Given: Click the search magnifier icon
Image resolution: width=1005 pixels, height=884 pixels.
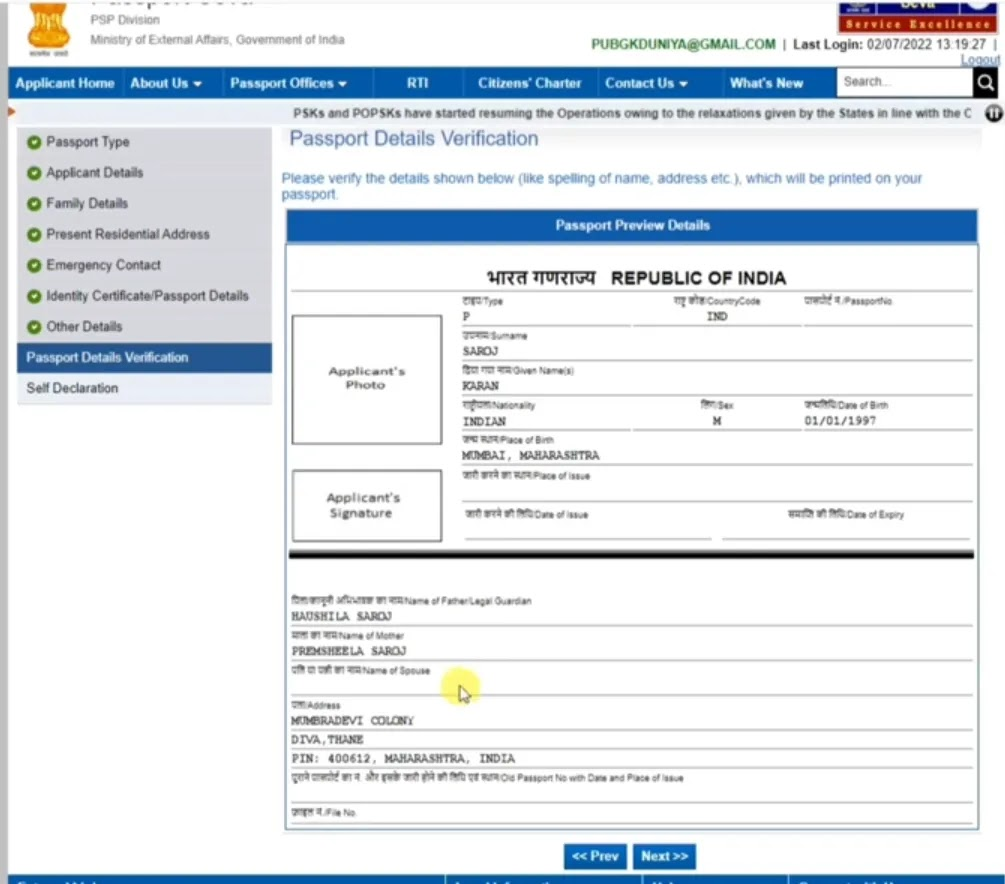Looking at the screenshot, I should point(985,82).
